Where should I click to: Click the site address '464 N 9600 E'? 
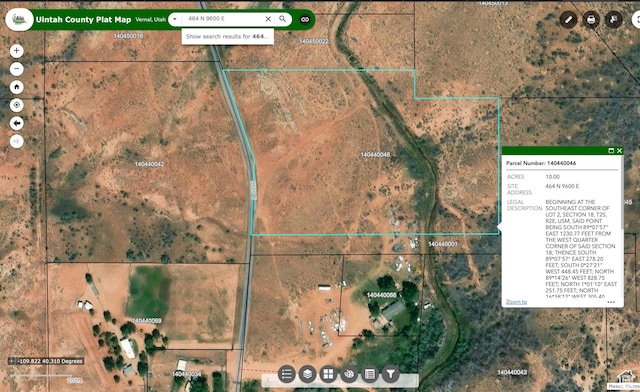562,186
